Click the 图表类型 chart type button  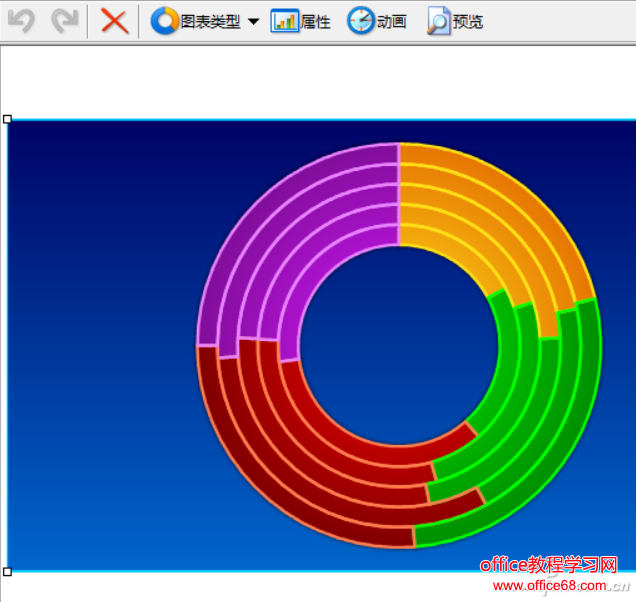coord(195,21)
